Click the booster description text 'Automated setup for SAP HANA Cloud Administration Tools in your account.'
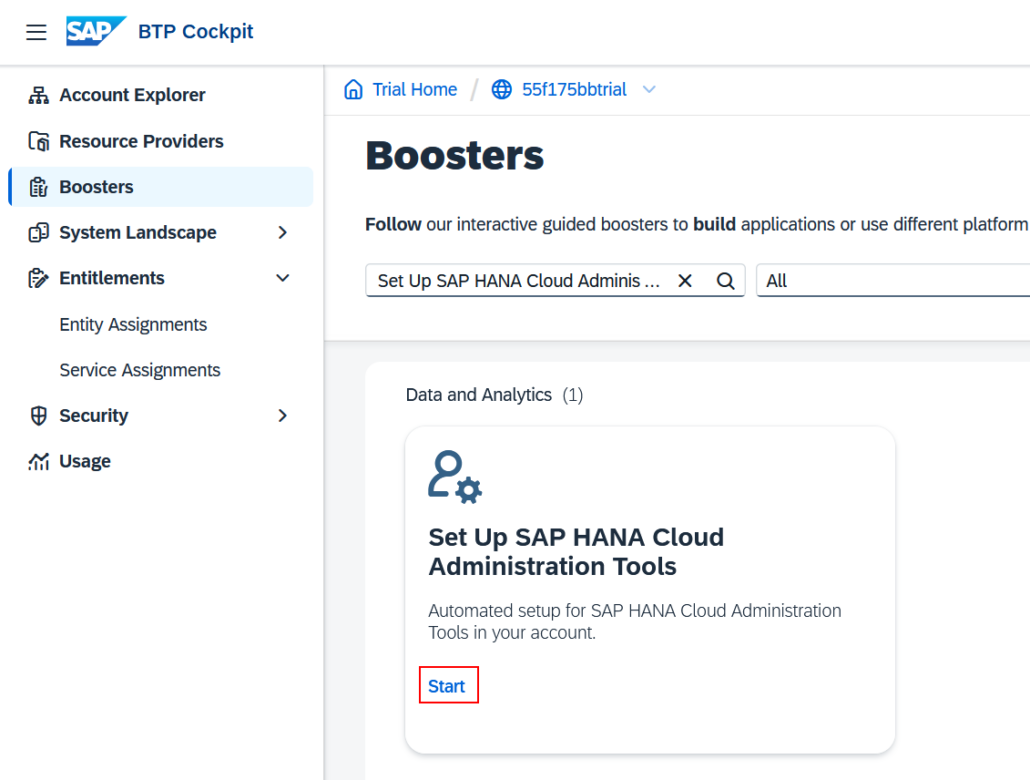Viewport: 1030px width, 780px height. tap(635, 622)
